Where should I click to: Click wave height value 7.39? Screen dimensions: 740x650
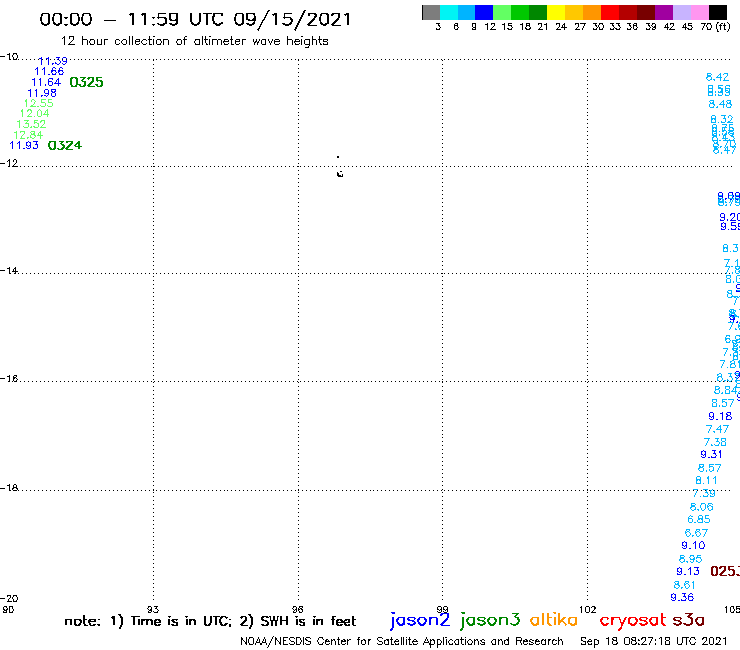coord(704,493)
